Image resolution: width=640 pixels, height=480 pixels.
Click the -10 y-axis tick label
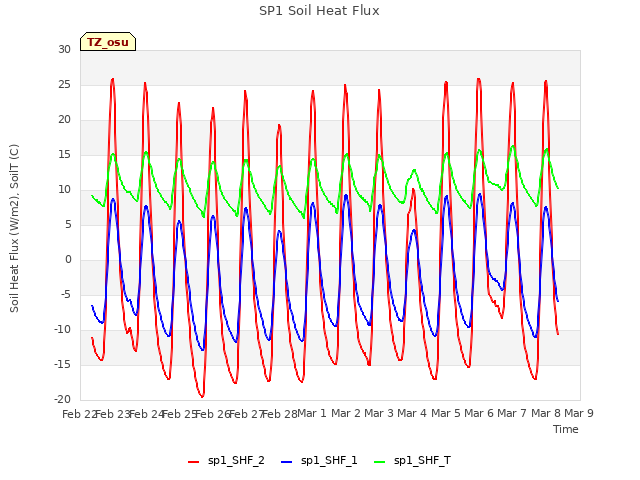63,329
